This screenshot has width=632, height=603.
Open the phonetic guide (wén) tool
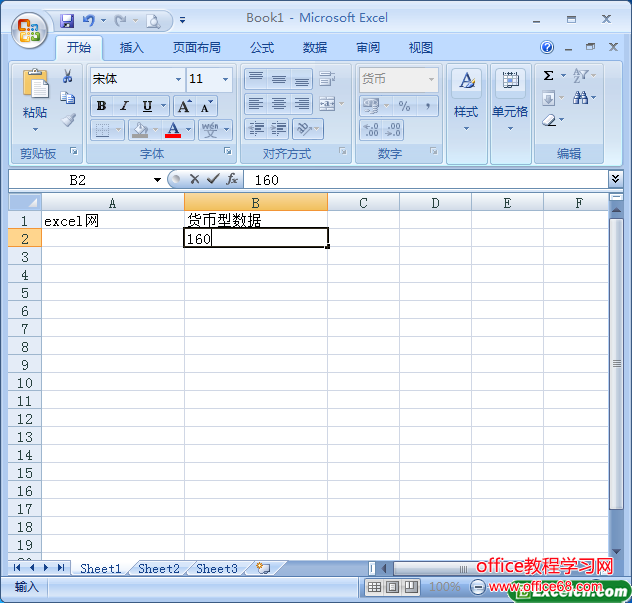(210, 130)
